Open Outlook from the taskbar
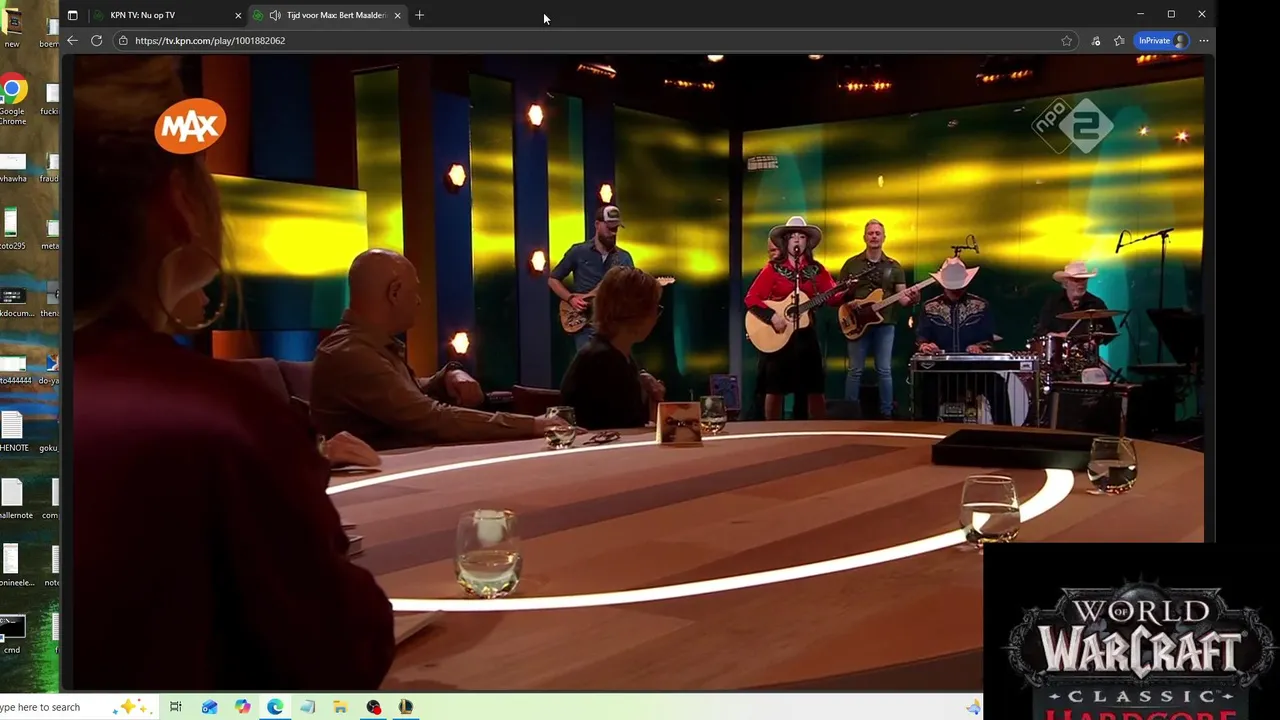Image resolution: width=1280 pixels, height=720 pixels. click(x=209, y=707)
